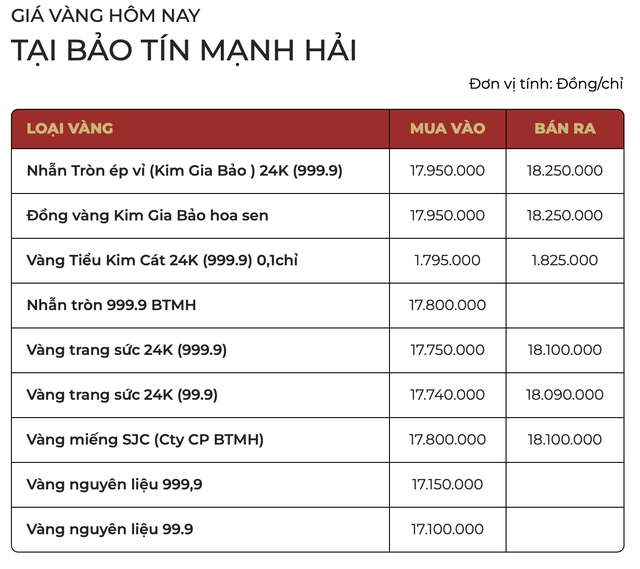Viewport: 640px width, 569px height.
Task: Click the 1.825.000 sell price cell
Action: pos(565,260)
